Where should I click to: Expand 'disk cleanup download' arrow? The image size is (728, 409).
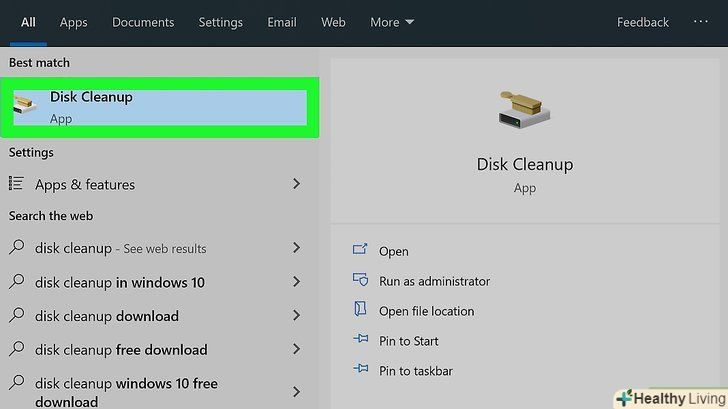[296, 315]
